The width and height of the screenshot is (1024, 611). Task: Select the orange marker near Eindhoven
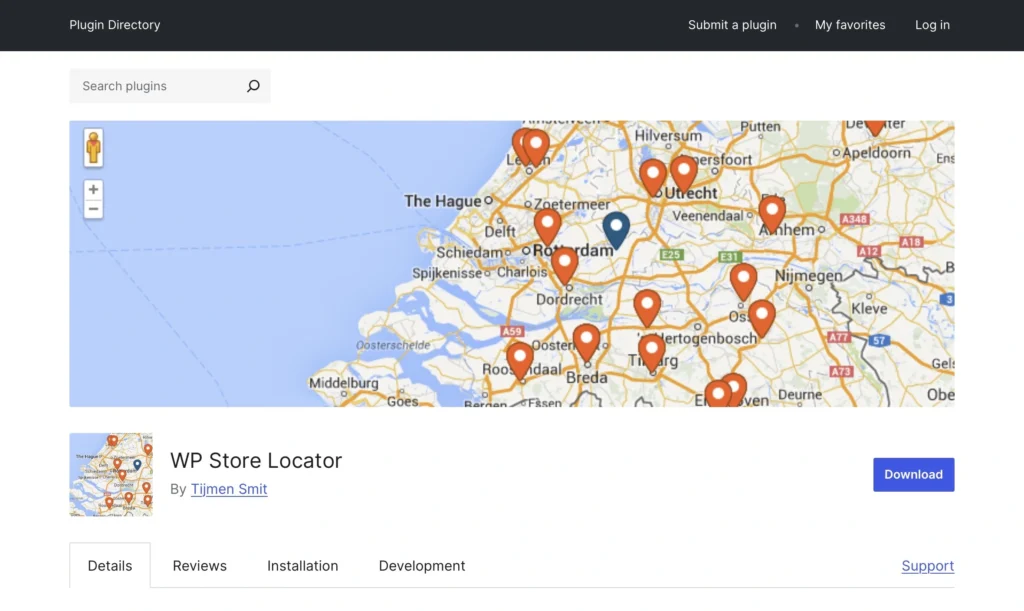coord(718,392)
